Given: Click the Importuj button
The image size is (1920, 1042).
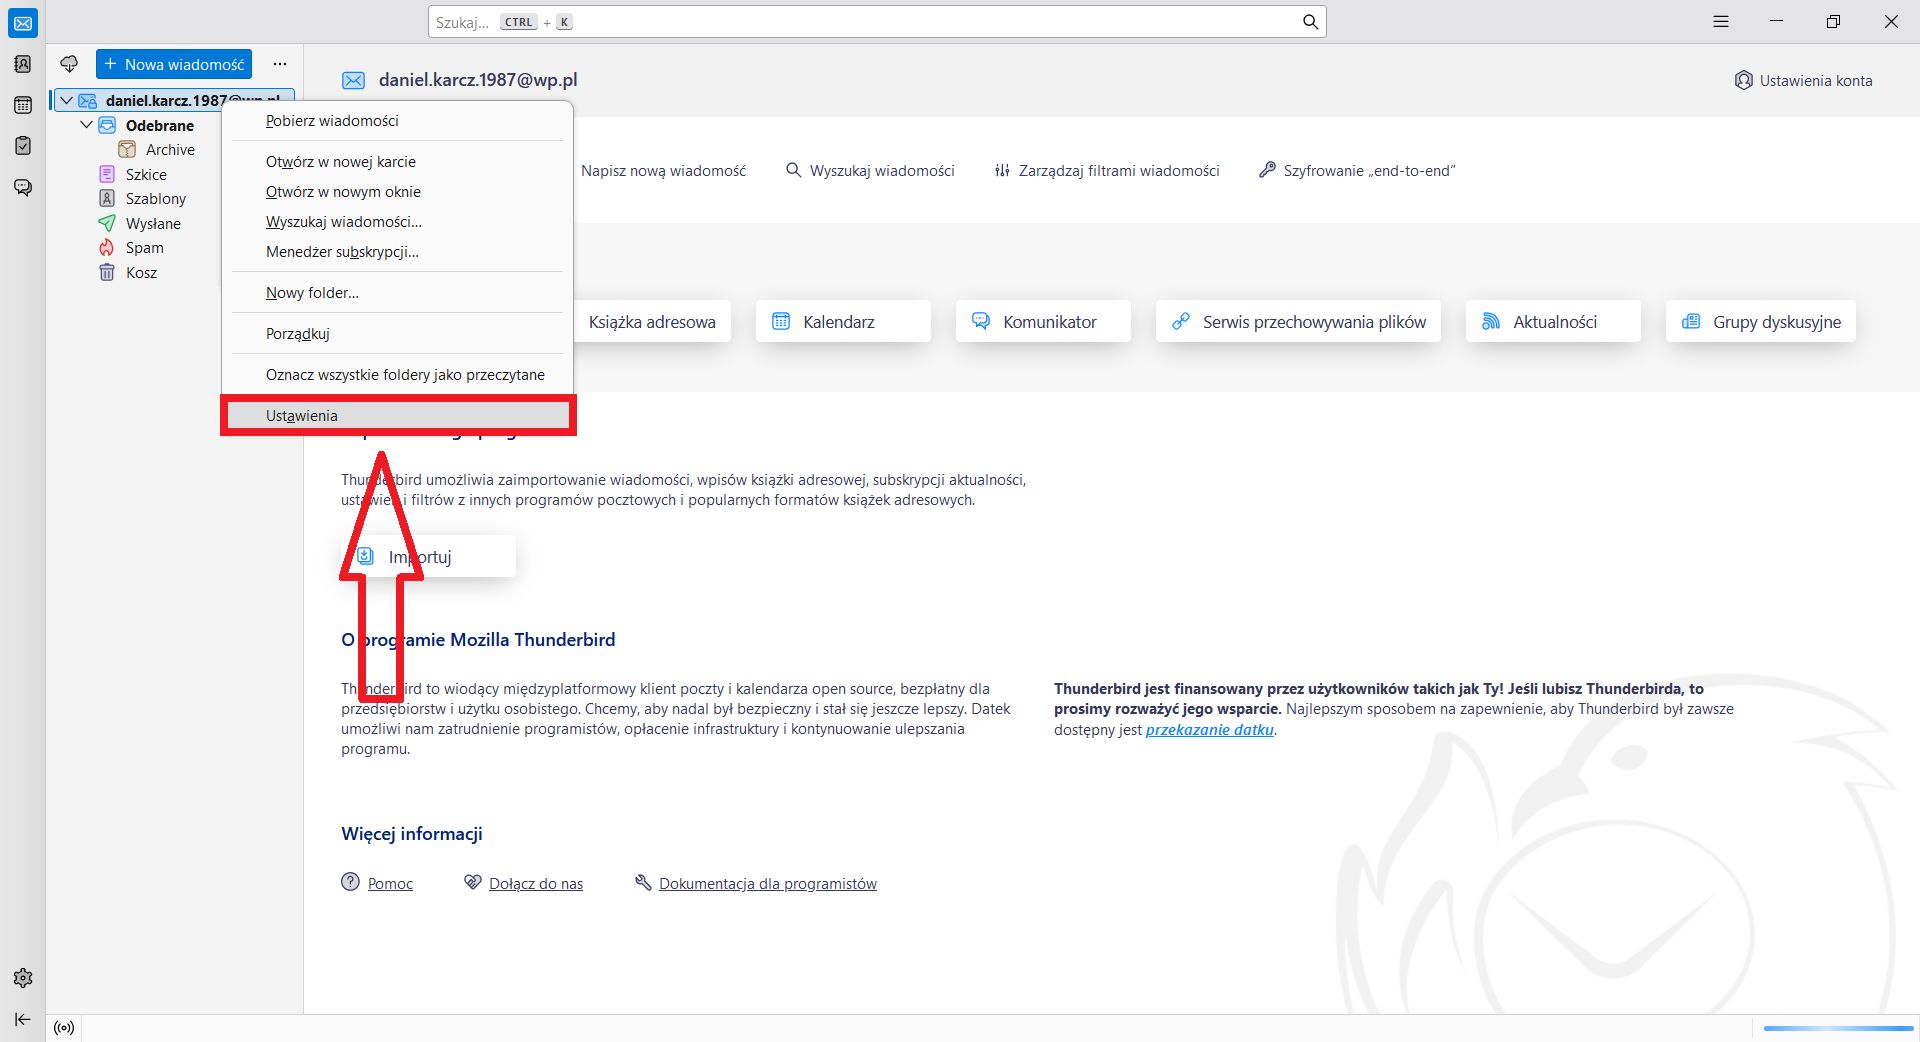Looking at the screenshot, I should click(428, 556).
